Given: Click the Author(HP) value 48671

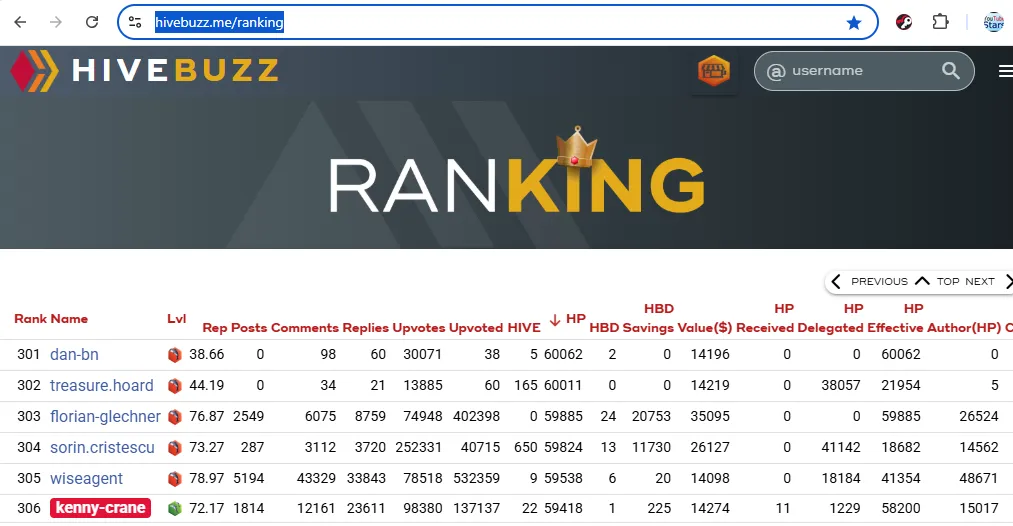Looking at the screenshot, I should tap(979, 478).
